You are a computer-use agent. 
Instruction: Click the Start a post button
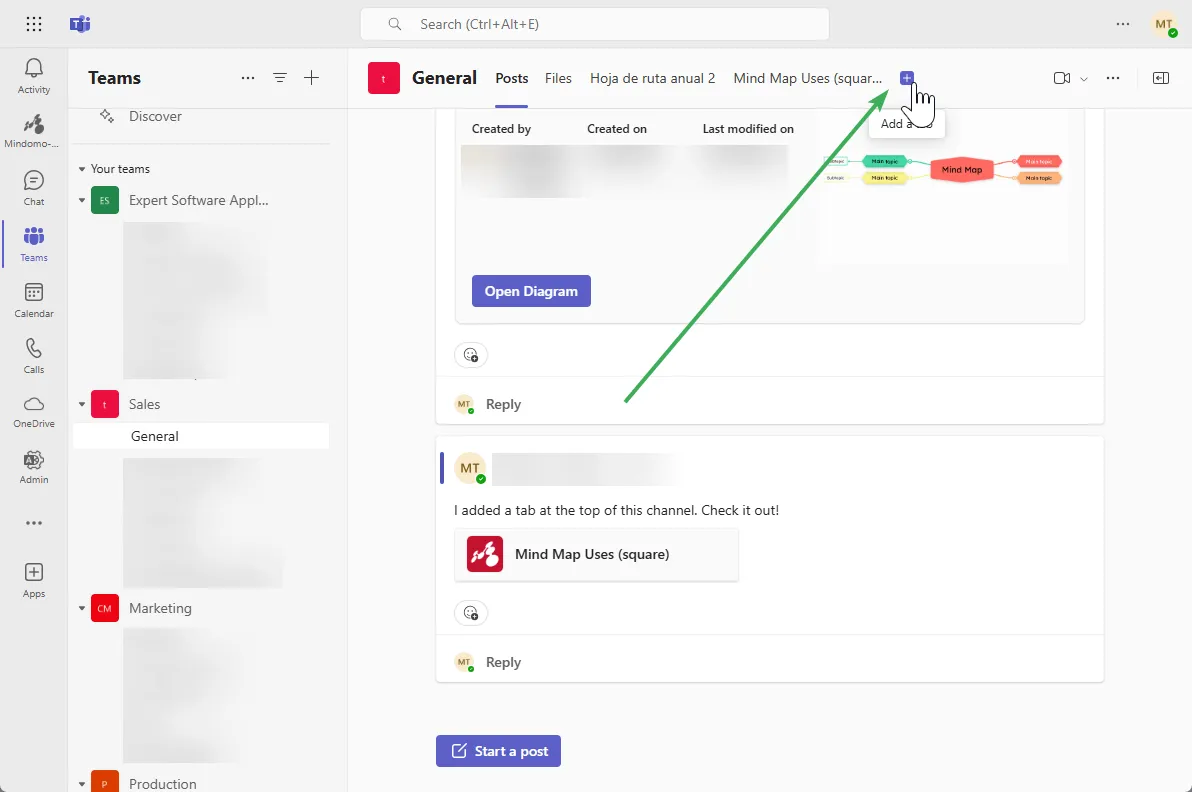coord(498,751)
